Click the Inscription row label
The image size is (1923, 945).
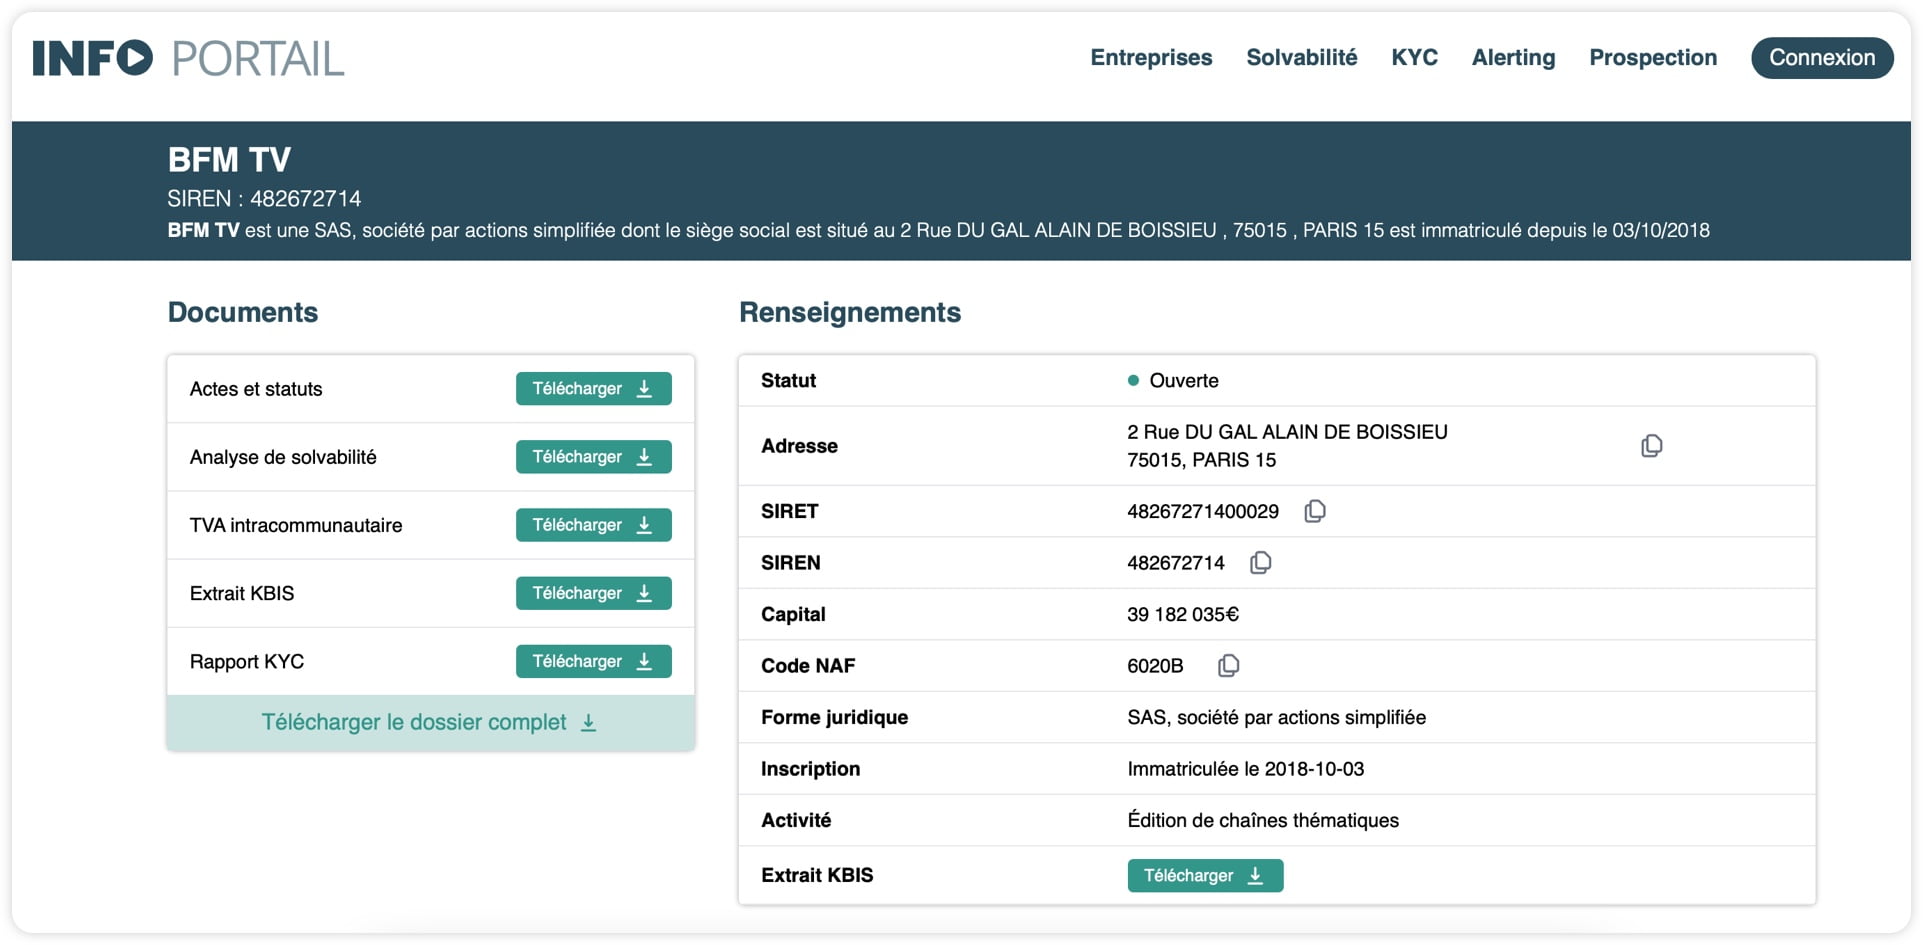[810, 769]
